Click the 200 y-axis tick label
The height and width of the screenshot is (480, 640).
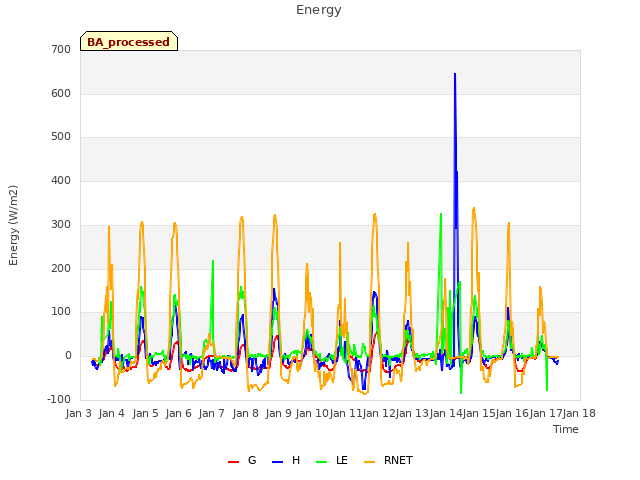61,269
